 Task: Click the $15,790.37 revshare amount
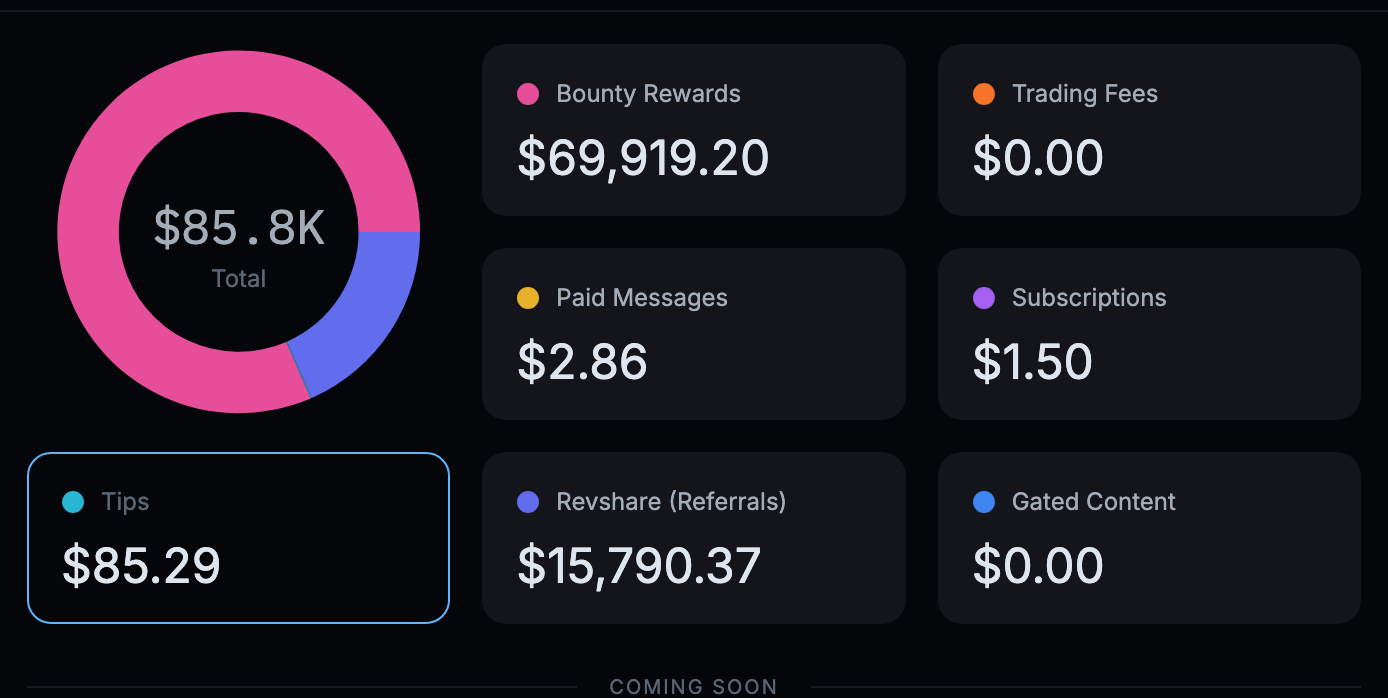point(639,566)
